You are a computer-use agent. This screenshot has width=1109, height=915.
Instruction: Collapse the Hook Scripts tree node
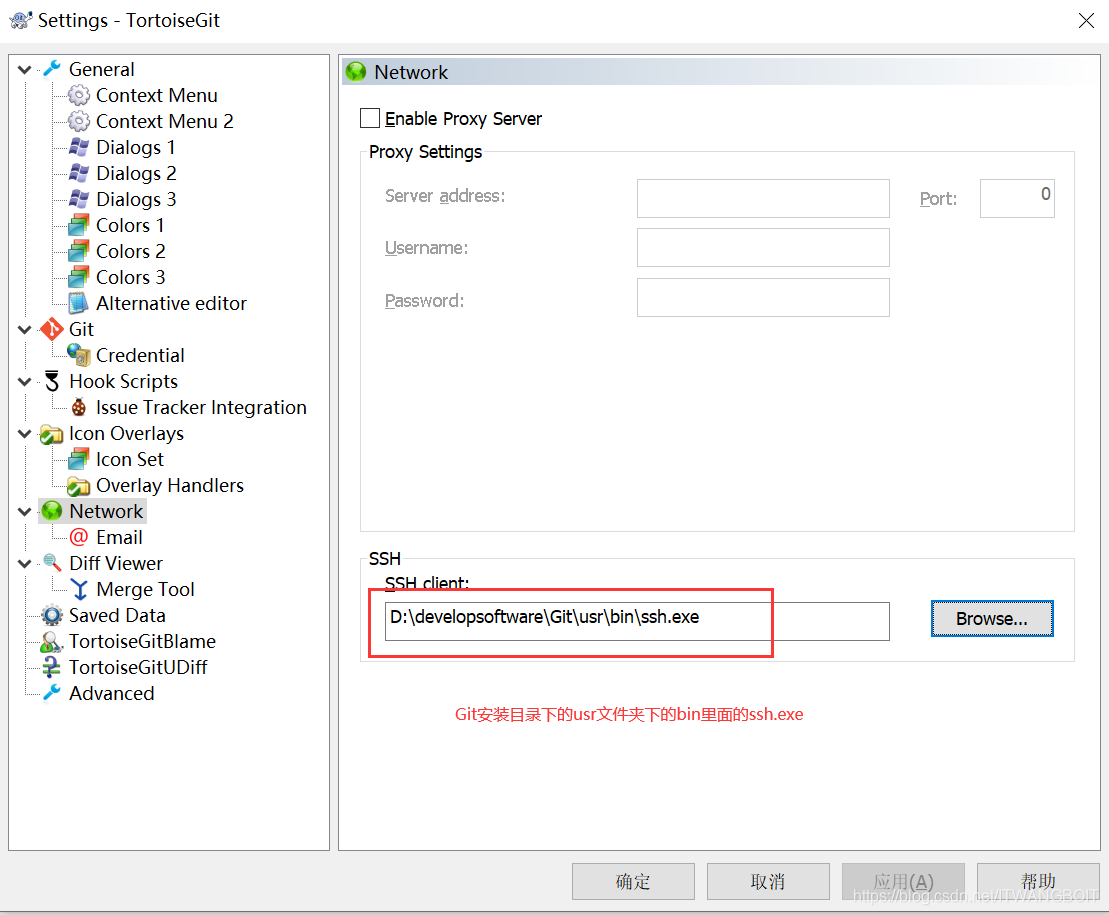25,381
